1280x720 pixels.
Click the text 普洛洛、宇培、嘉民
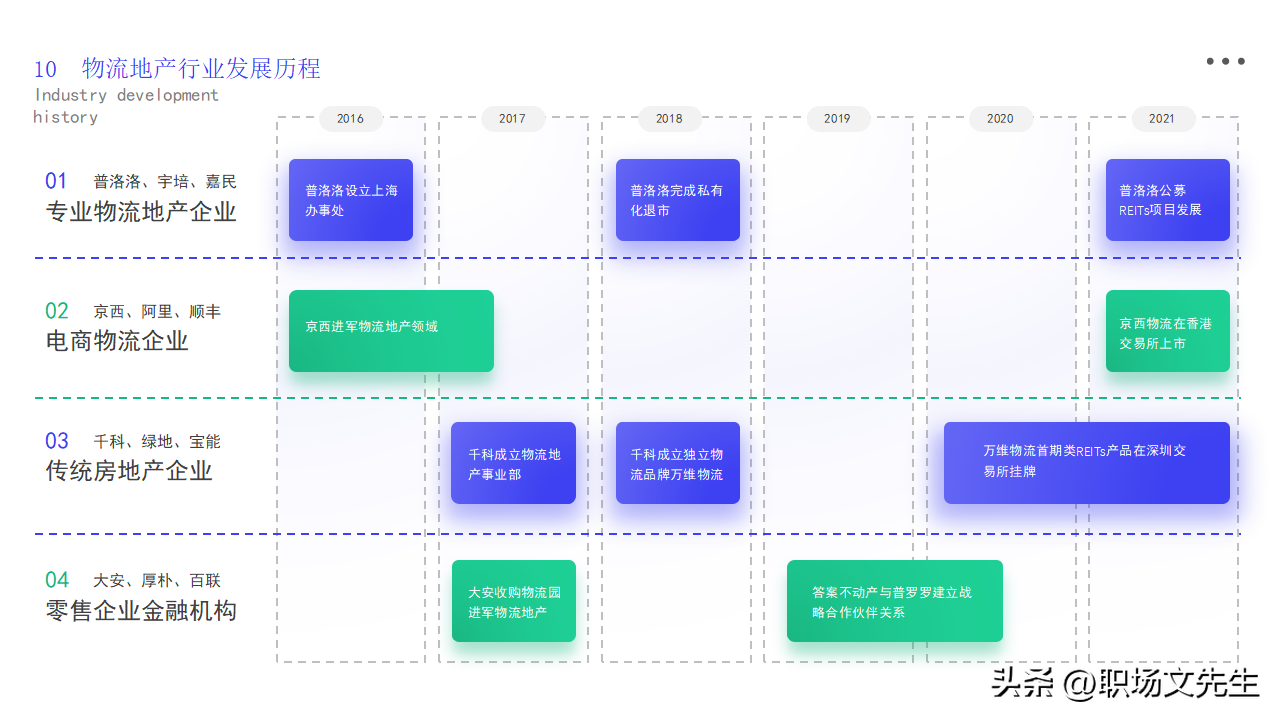[x=165, y=182]
